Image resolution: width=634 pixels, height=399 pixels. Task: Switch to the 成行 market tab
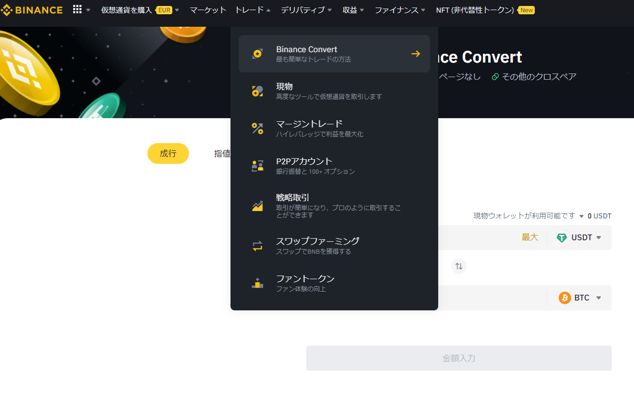[x=168, y=154]
